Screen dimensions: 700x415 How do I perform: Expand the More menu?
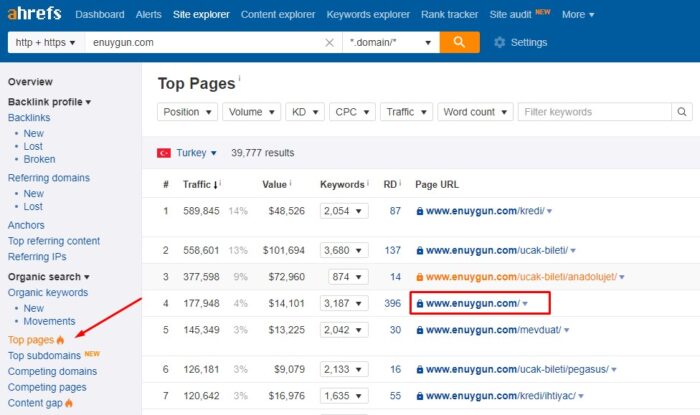pyautogui.click(x=578, y=15)
